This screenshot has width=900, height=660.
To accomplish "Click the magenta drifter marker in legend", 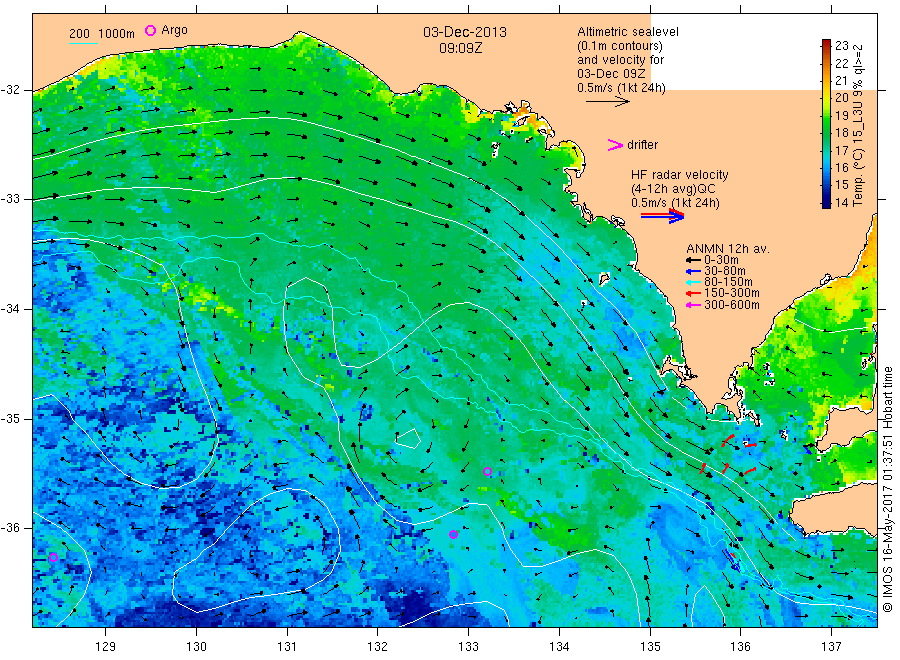I will pos(615,145).
